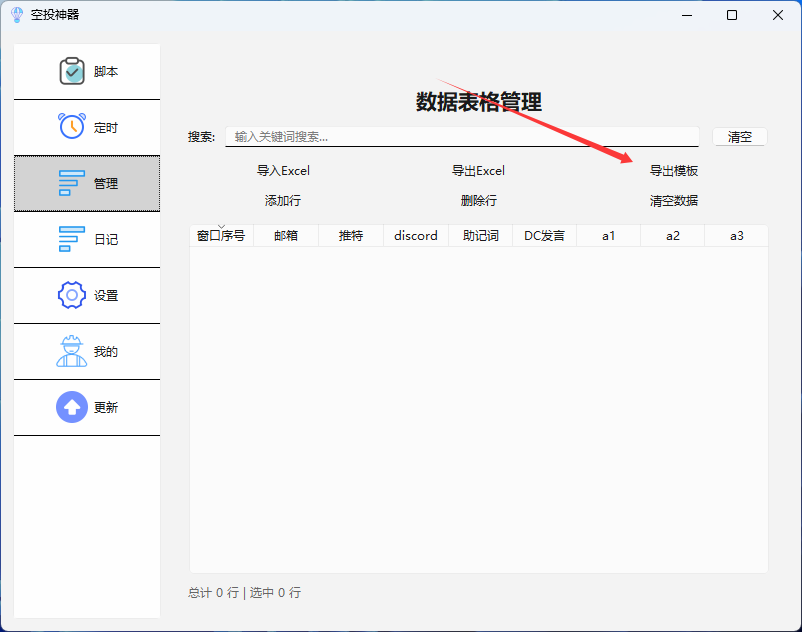Select the 管理 (Manage) sidebar icon
Screen dimensions: 802x632
click(86, 183)
